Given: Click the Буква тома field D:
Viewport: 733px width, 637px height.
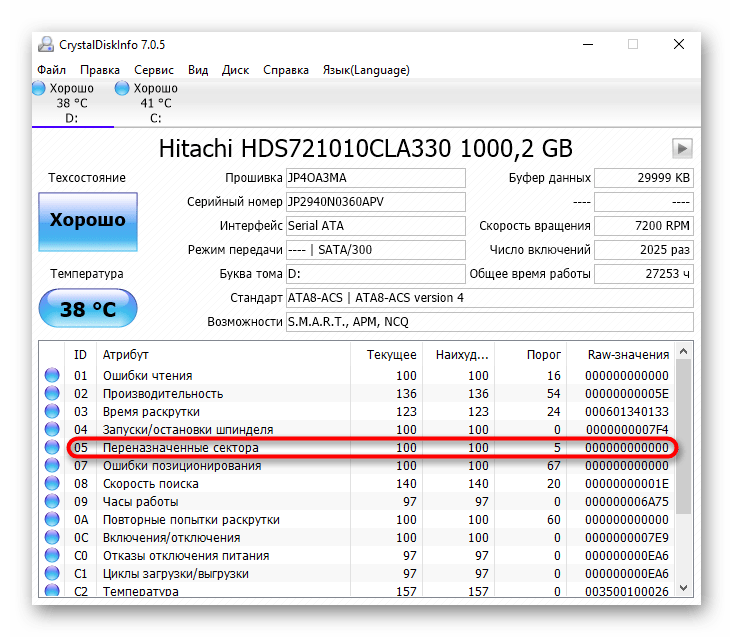Looking at the screenshot, I should tap(376, 274).
